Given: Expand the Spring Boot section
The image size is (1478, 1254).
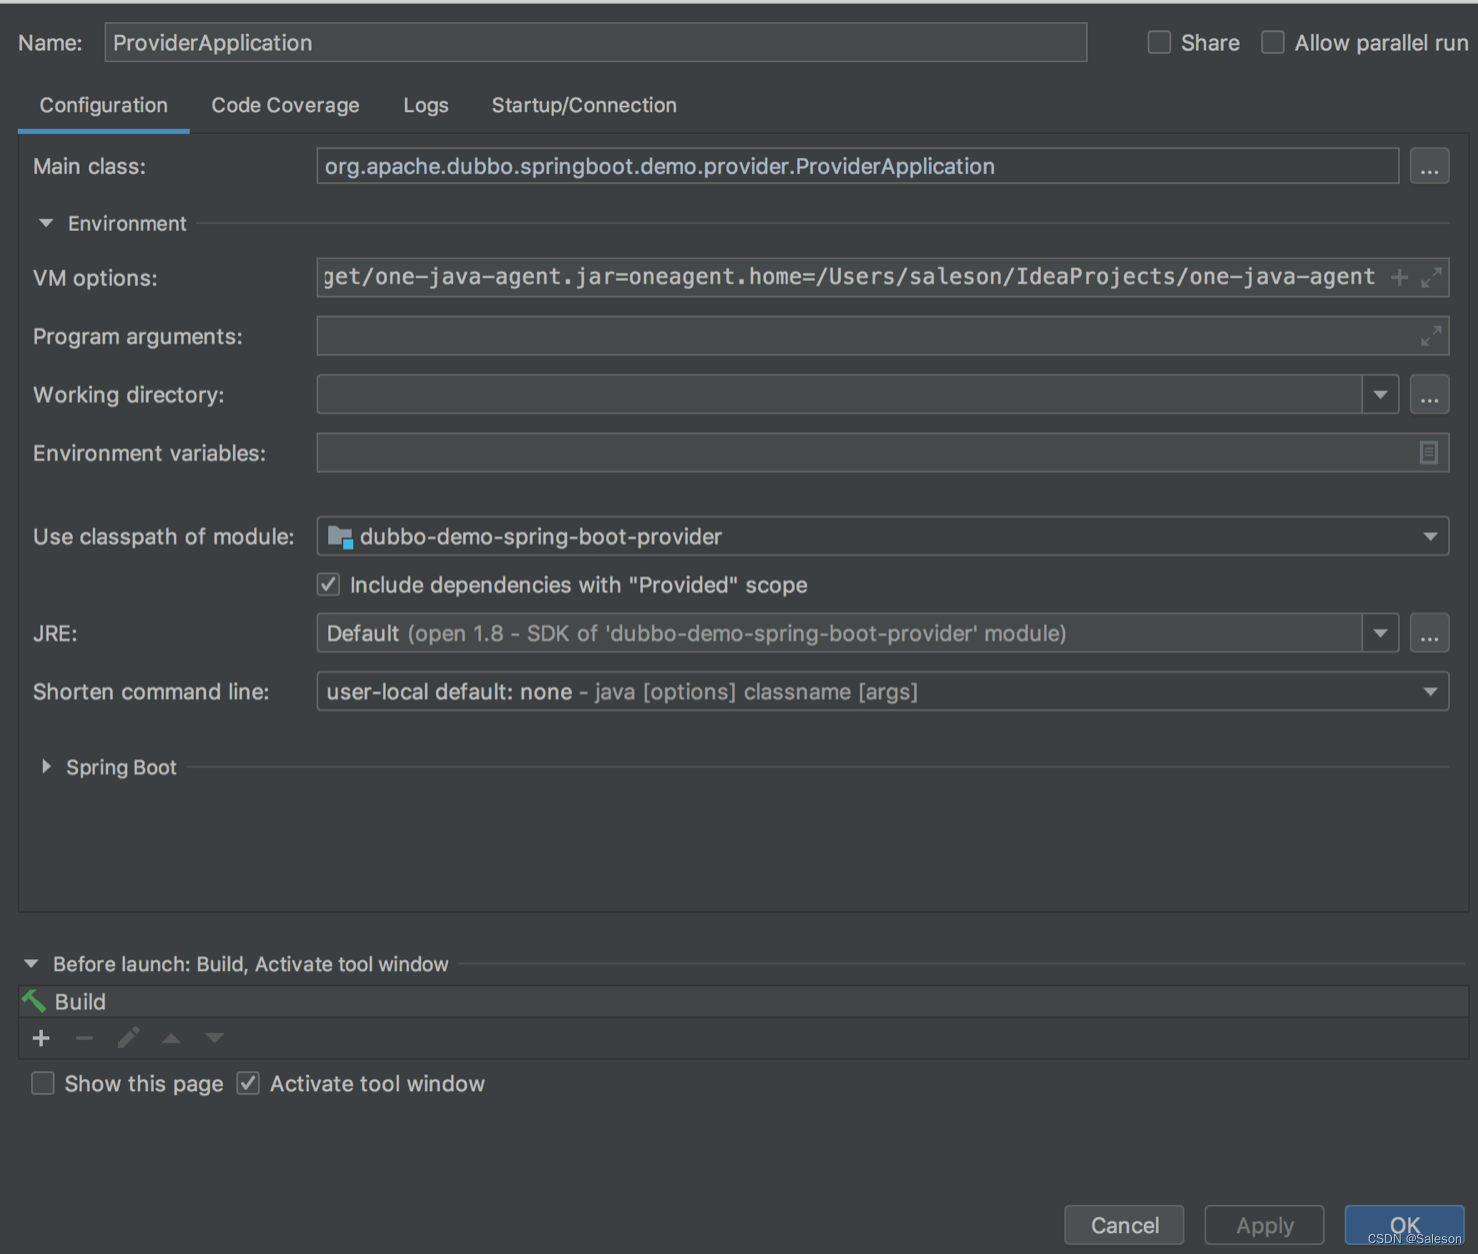Looking at the screenshot, I should (x=46, y=766).
